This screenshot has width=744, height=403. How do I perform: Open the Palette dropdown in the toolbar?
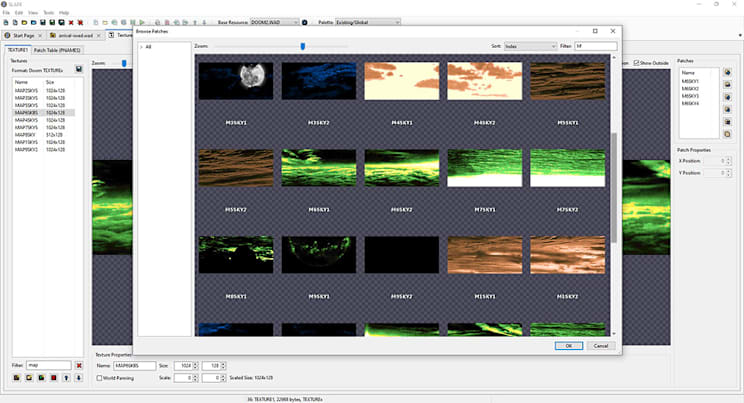368,22
